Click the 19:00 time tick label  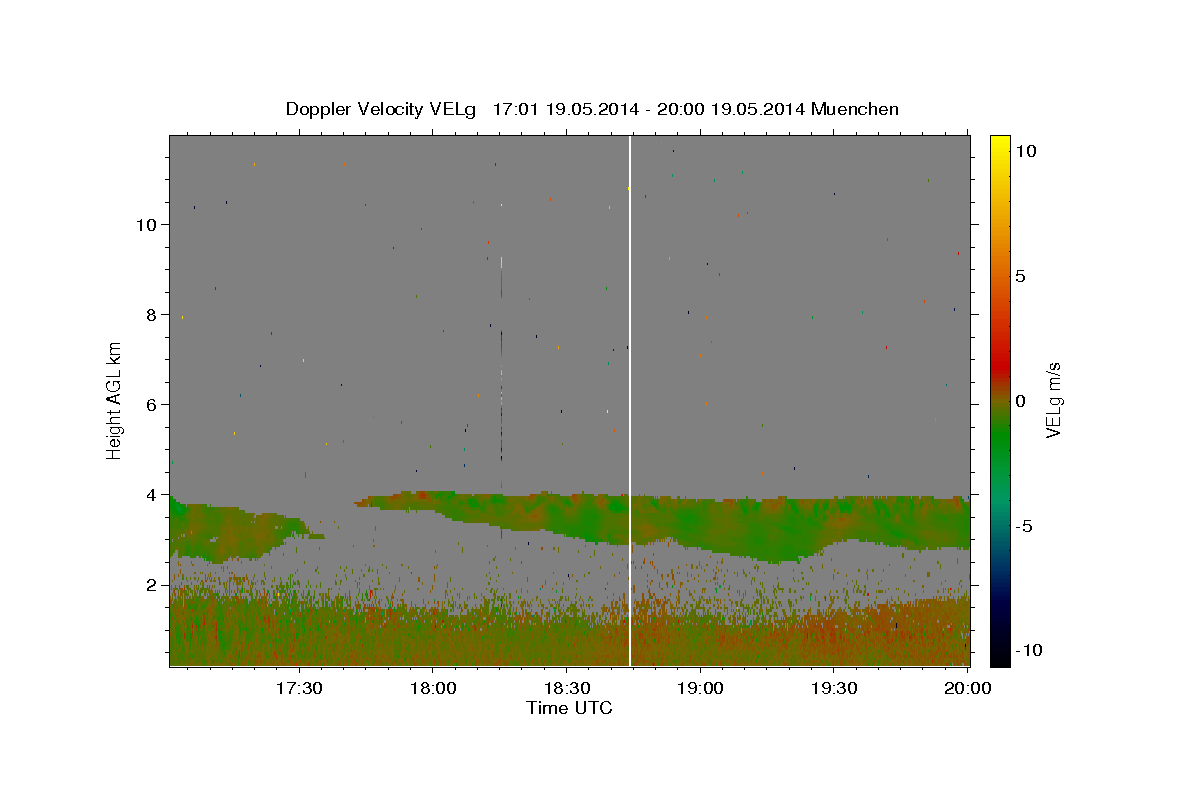click(700, 688)
